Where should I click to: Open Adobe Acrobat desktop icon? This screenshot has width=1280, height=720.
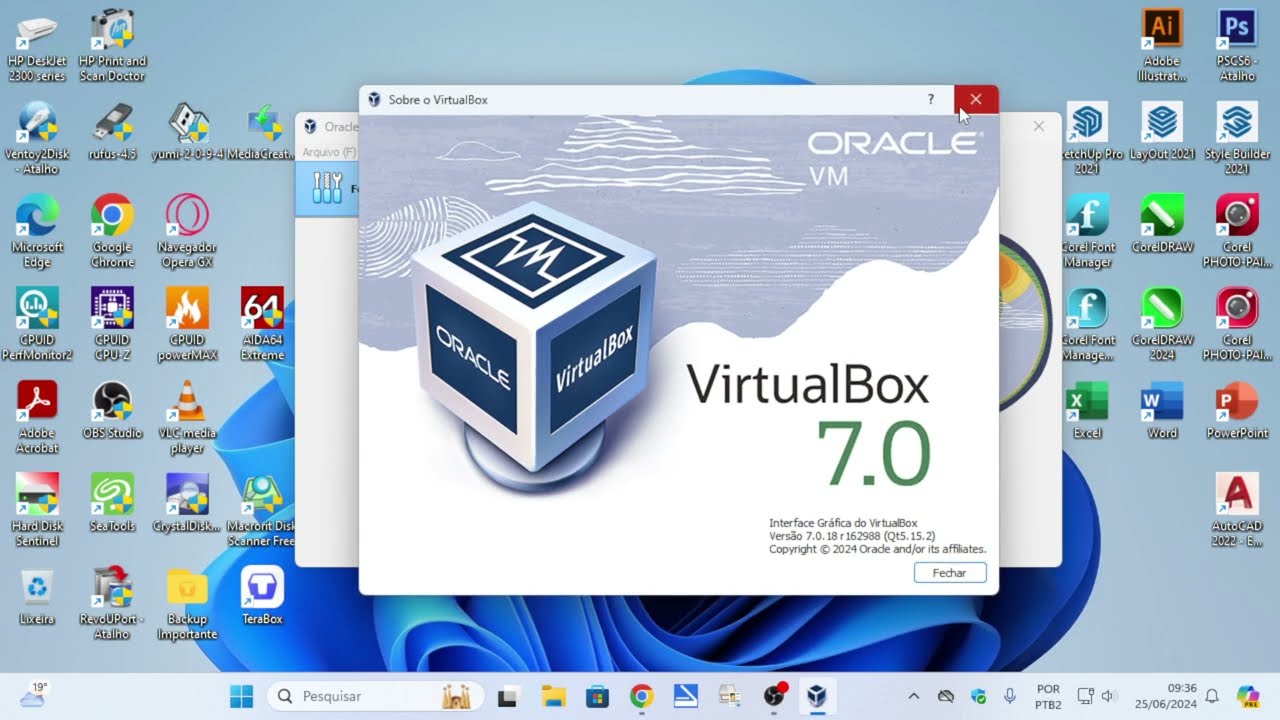[x=37, y=417]
